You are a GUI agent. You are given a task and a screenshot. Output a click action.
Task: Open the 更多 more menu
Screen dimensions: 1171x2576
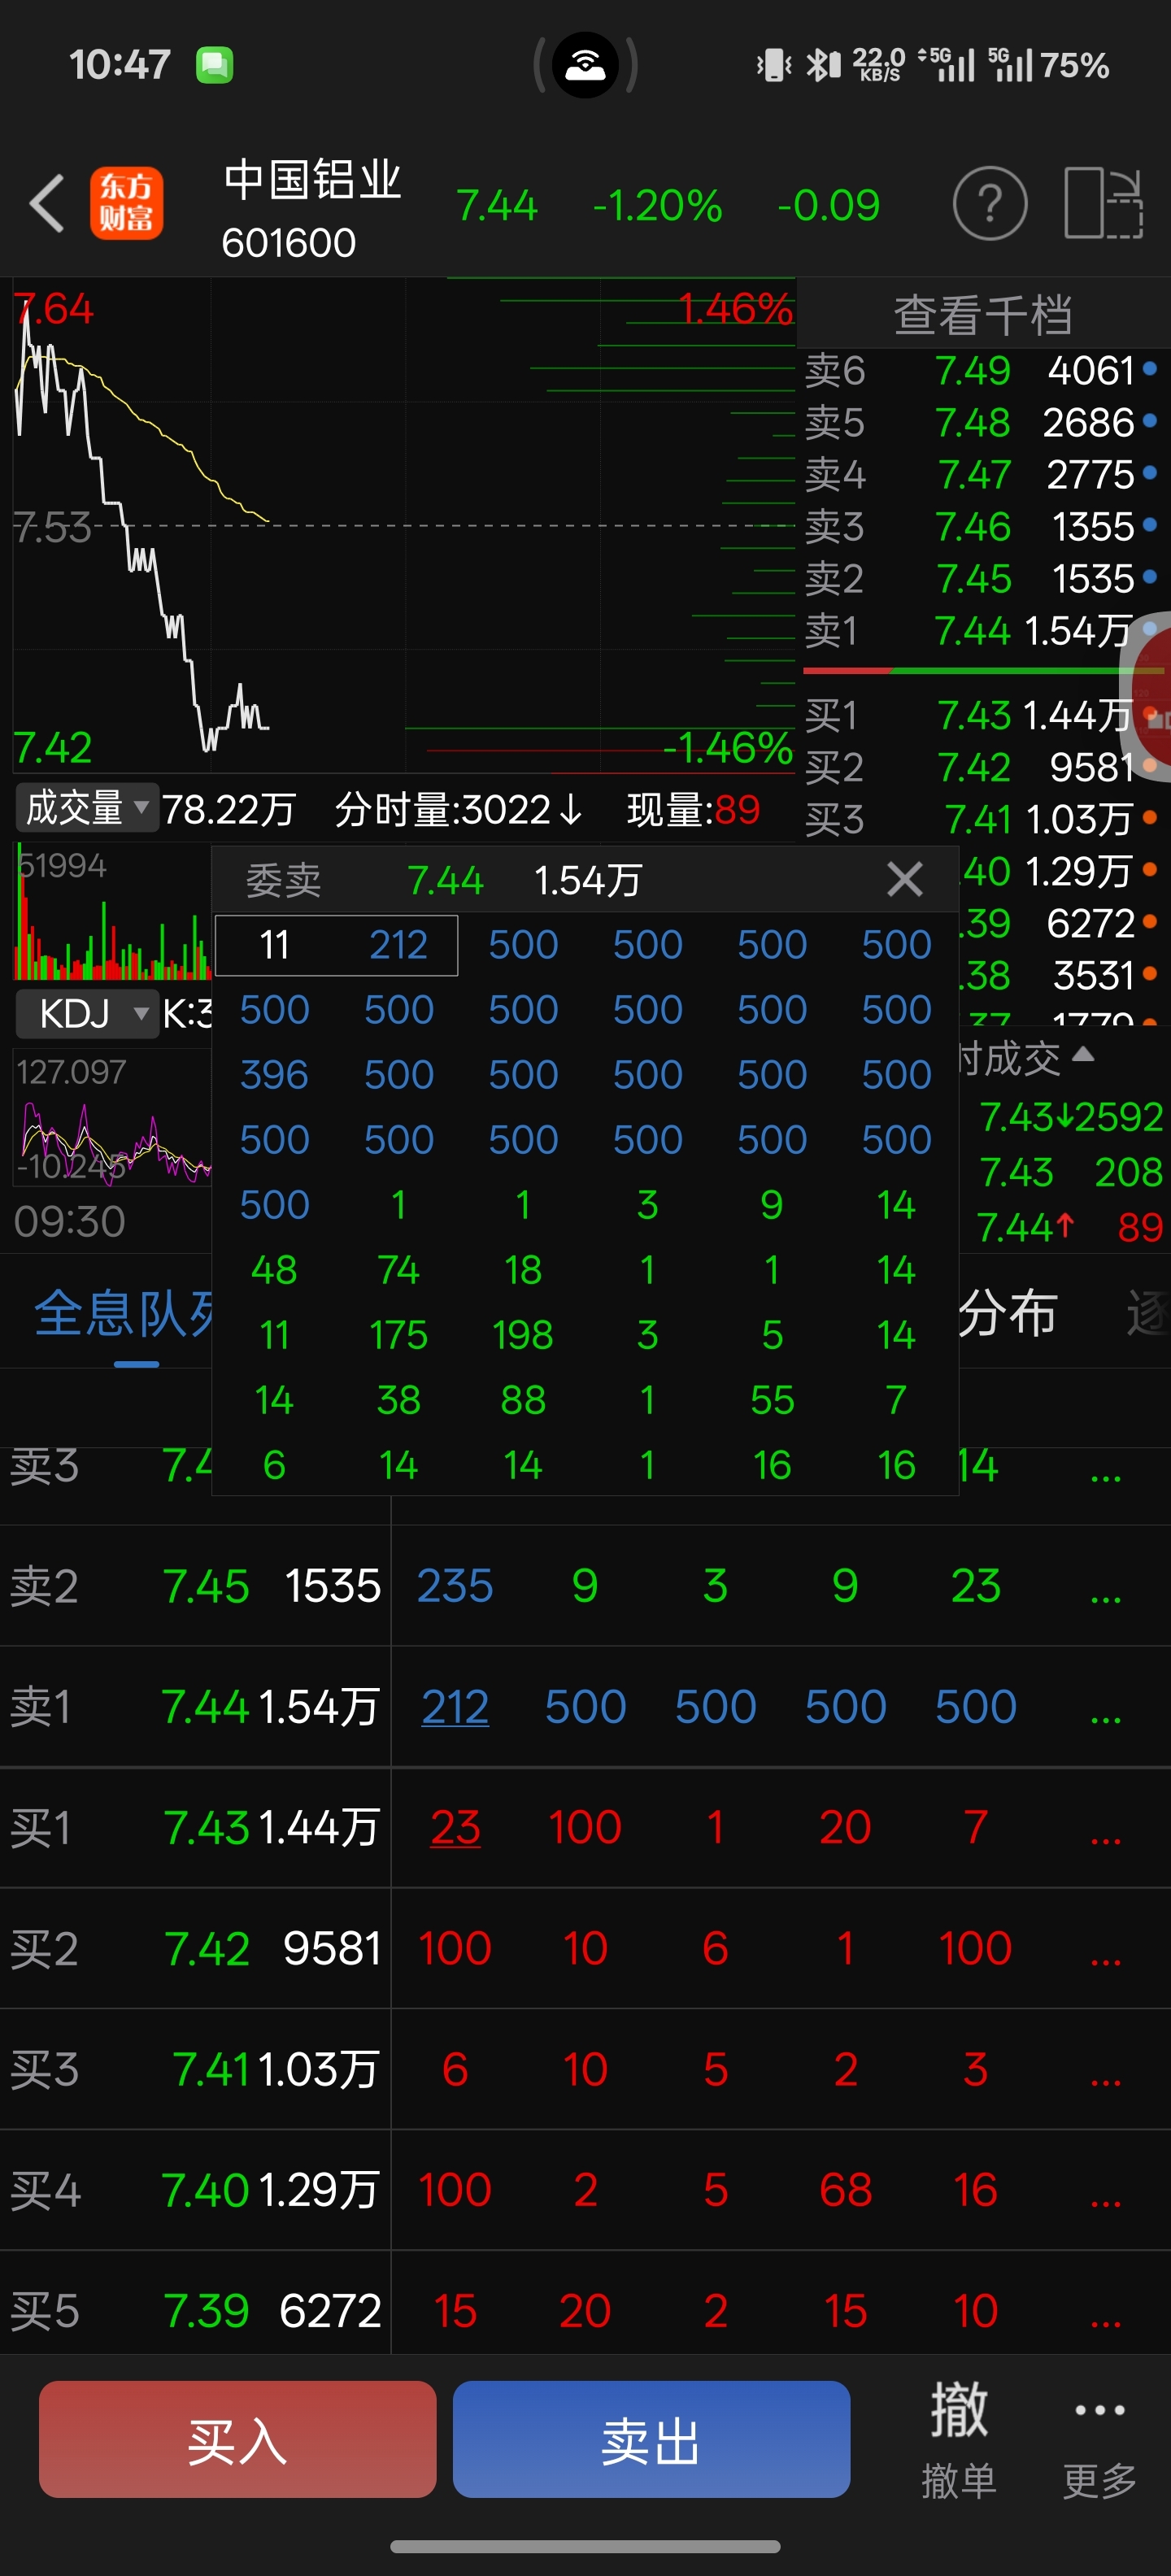(1100, 2439)
